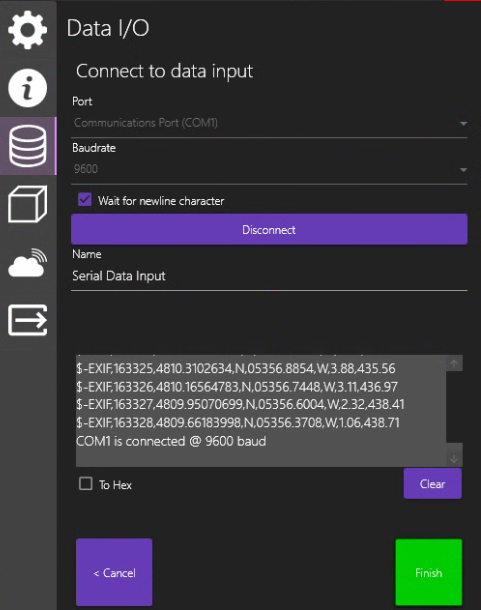Image resolution: width=481 pixels, height=610 pixels.
Task: Click the log scrollbar track
Action: (454, 407)
